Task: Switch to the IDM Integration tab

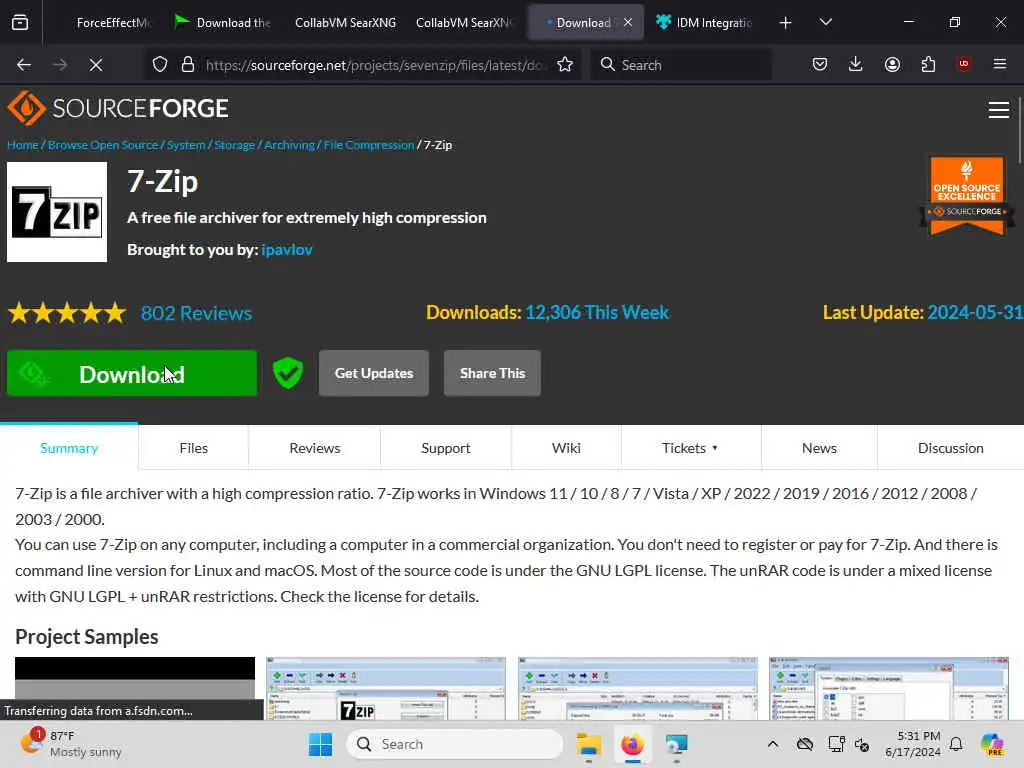Action: pos(704,23)
